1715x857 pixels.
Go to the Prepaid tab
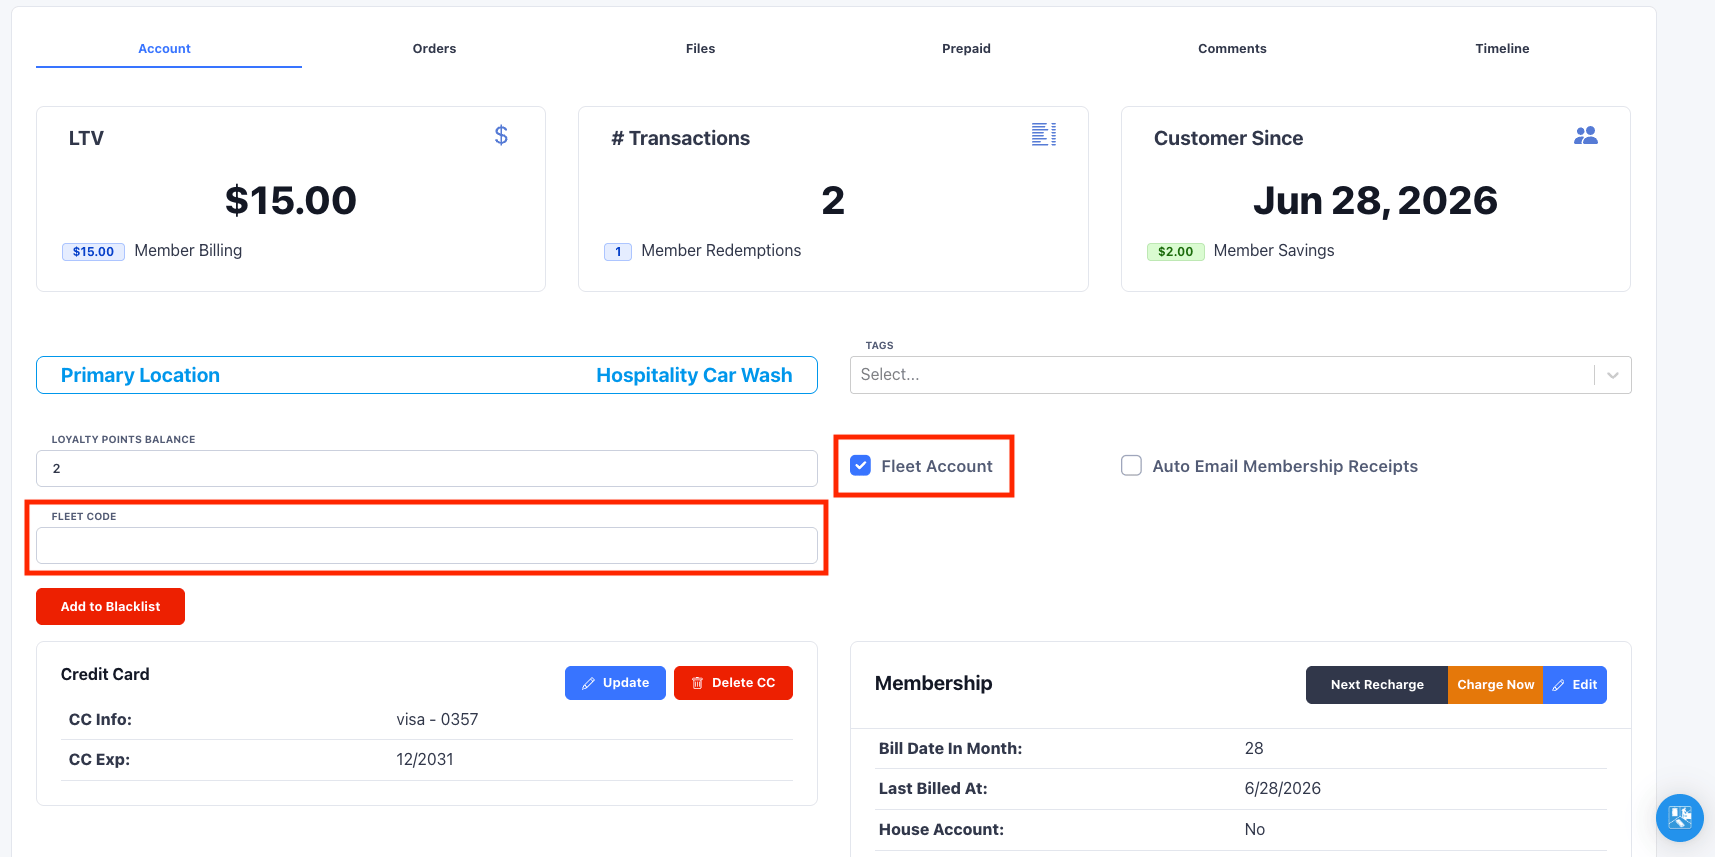[x=966, y=48]
